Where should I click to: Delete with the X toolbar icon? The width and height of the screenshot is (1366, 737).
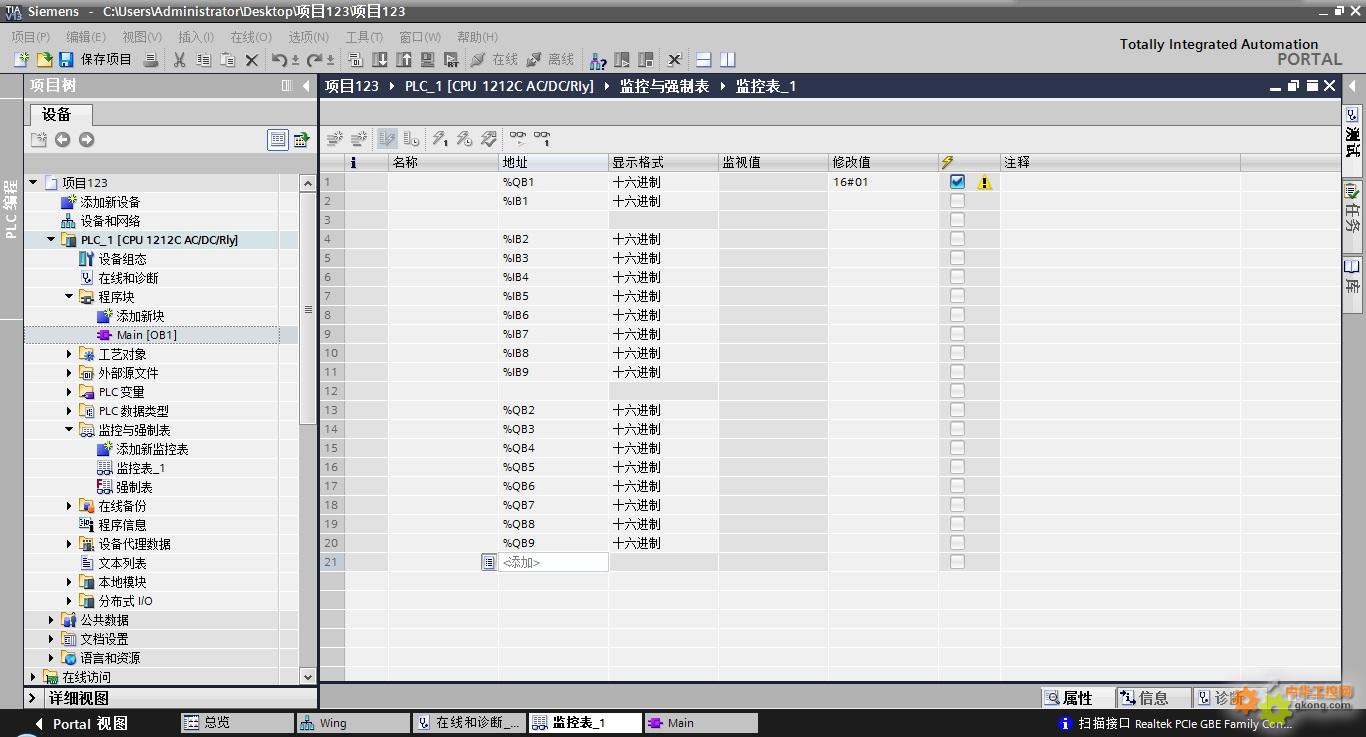click(252, 60)
